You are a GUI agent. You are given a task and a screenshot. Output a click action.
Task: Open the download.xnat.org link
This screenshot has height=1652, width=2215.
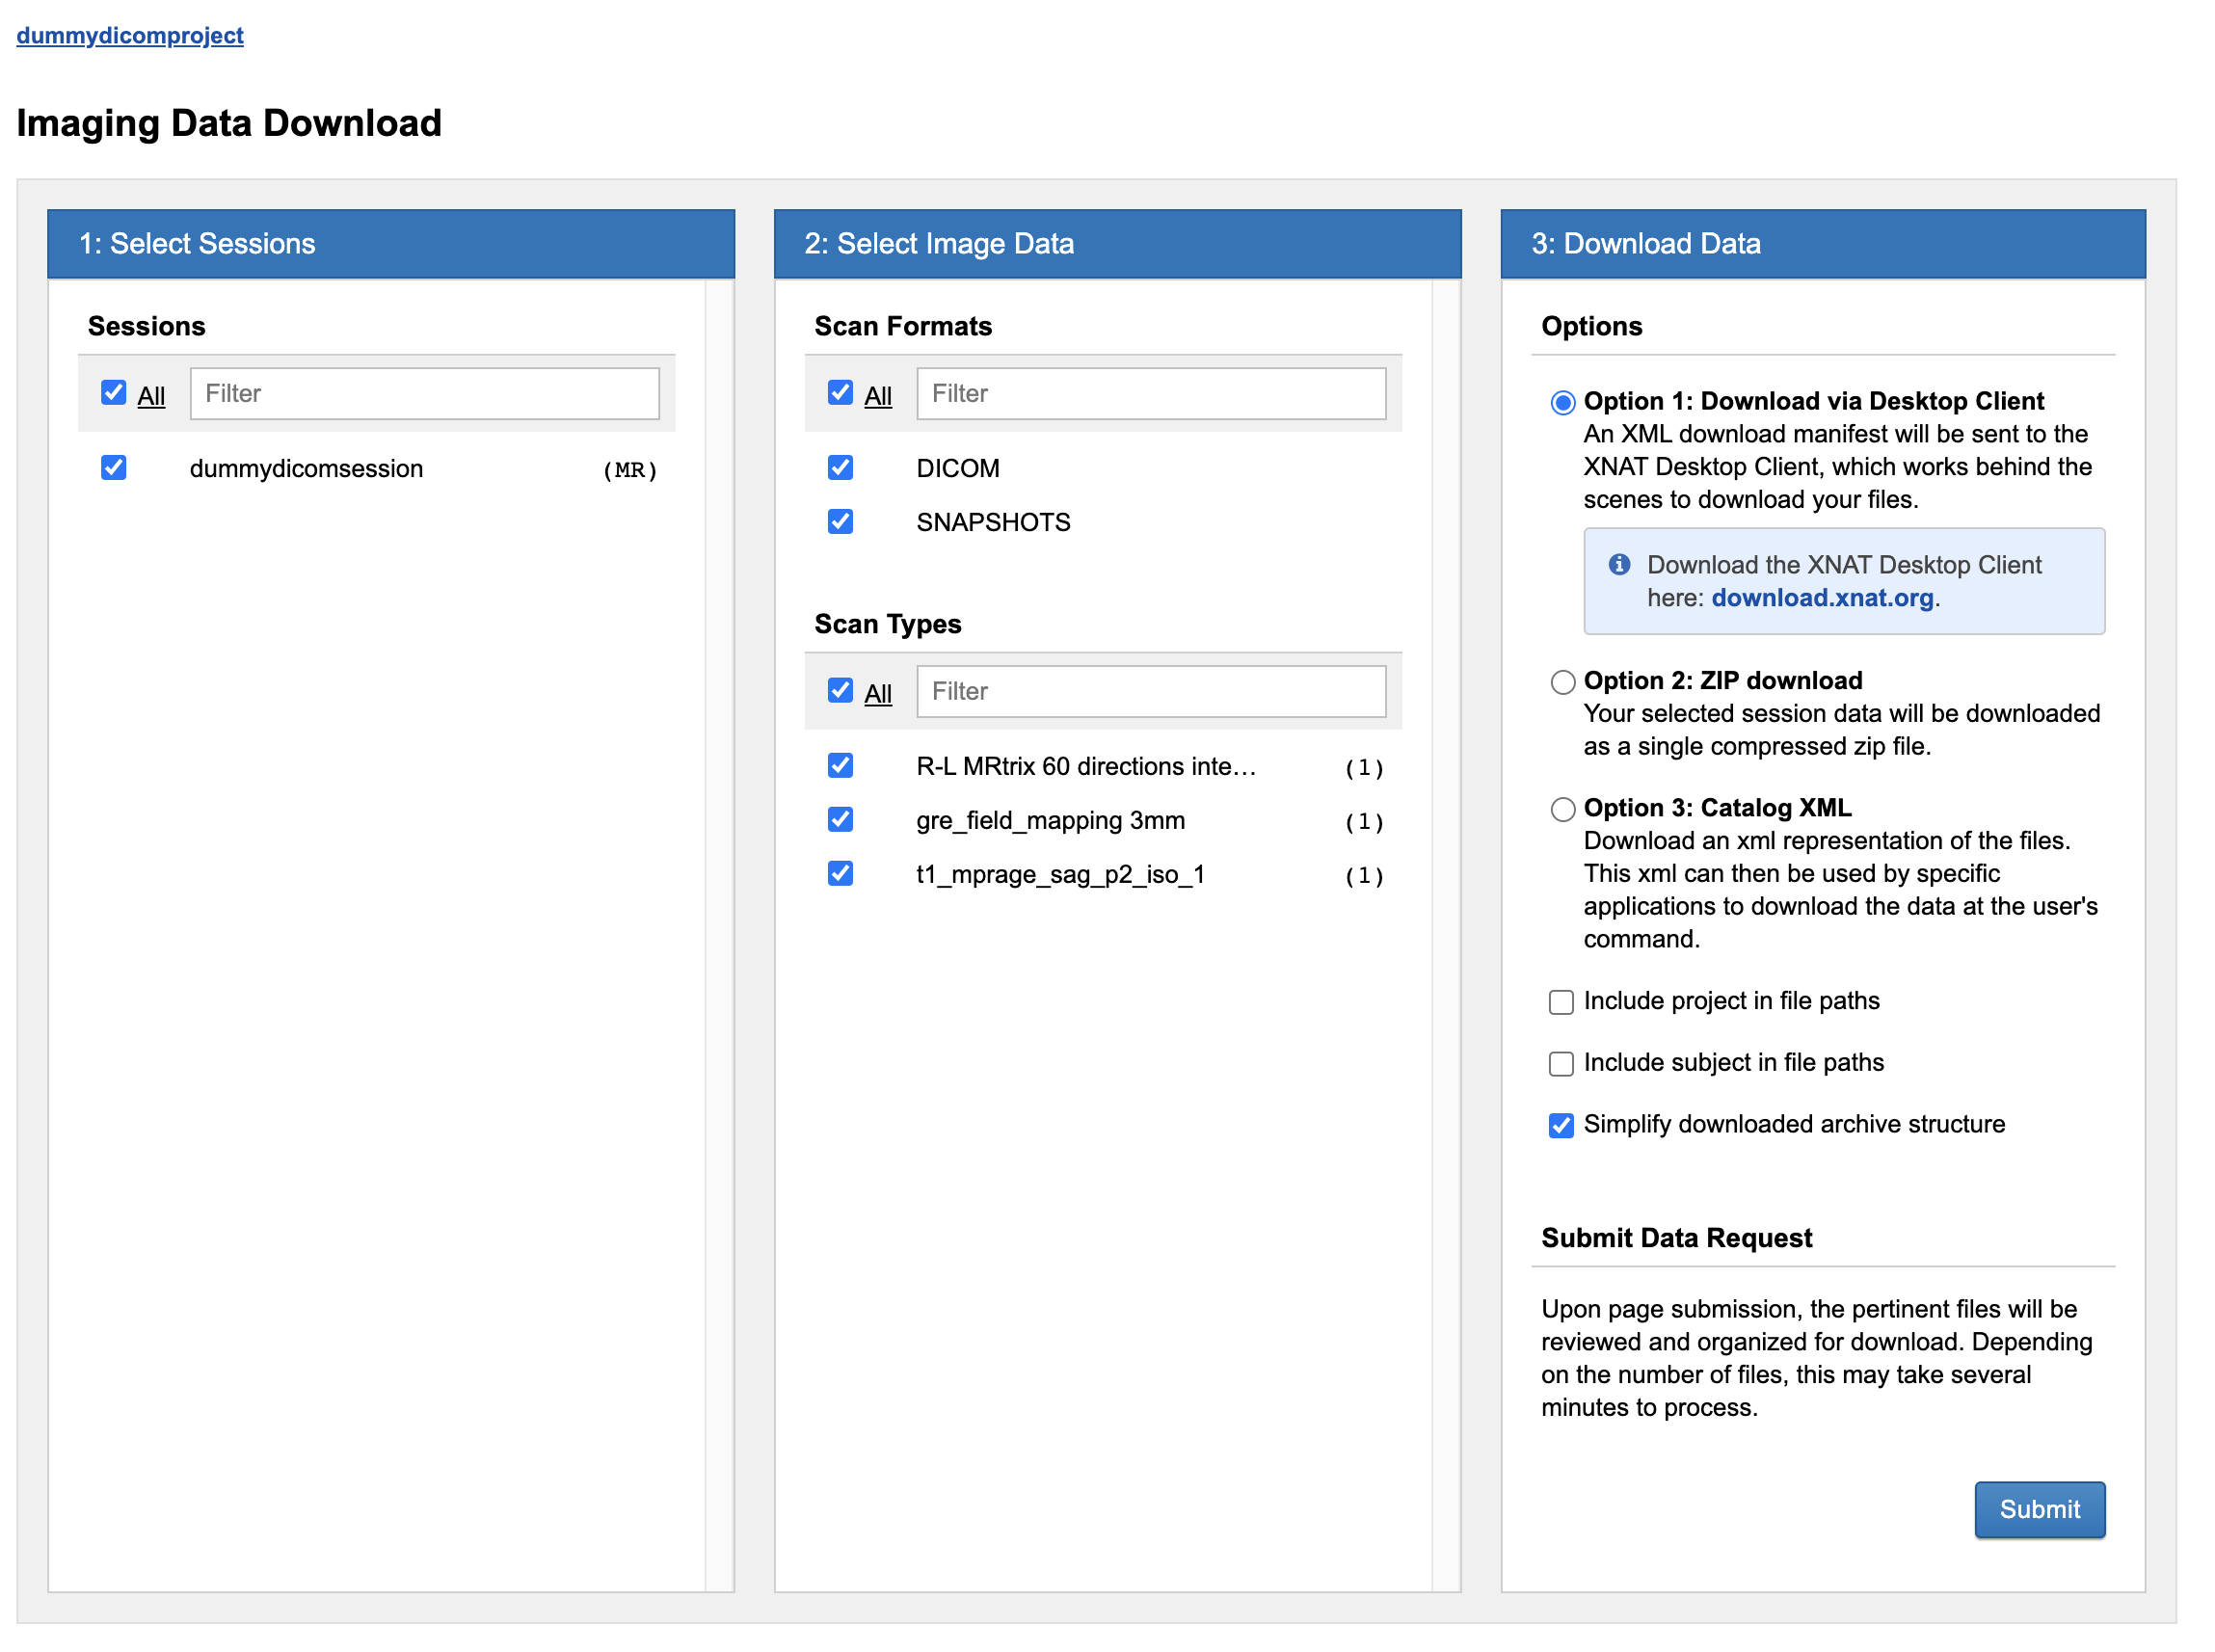(x=1821, y=598)
